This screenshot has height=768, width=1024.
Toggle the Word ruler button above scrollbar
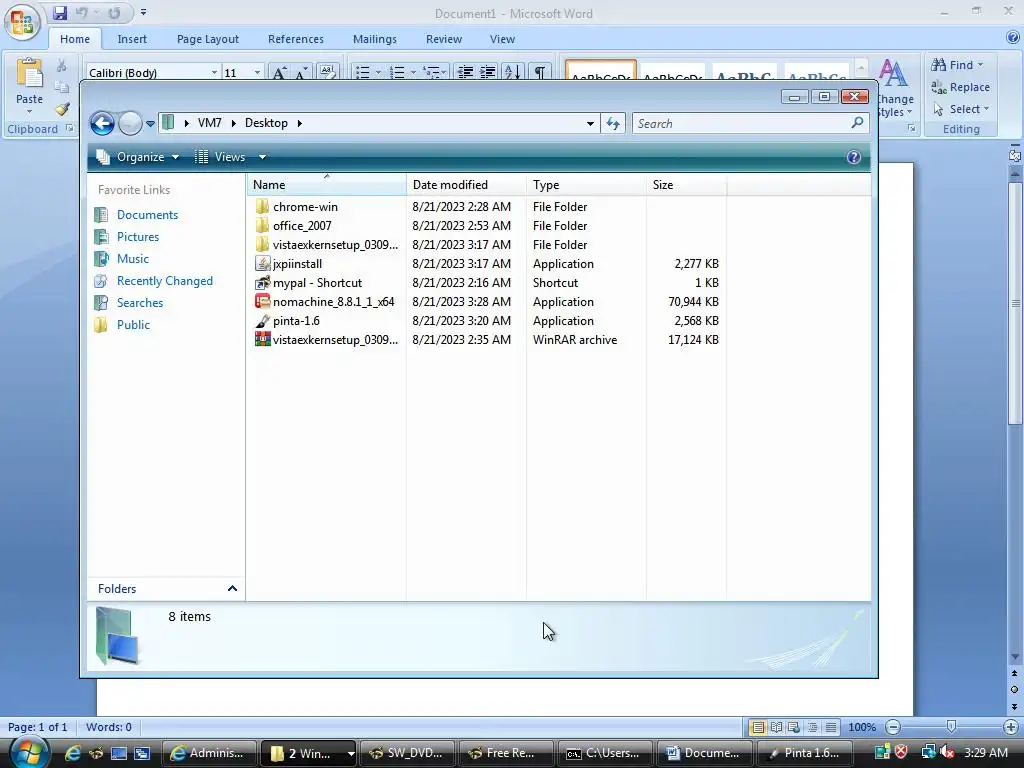(1014, 155)
